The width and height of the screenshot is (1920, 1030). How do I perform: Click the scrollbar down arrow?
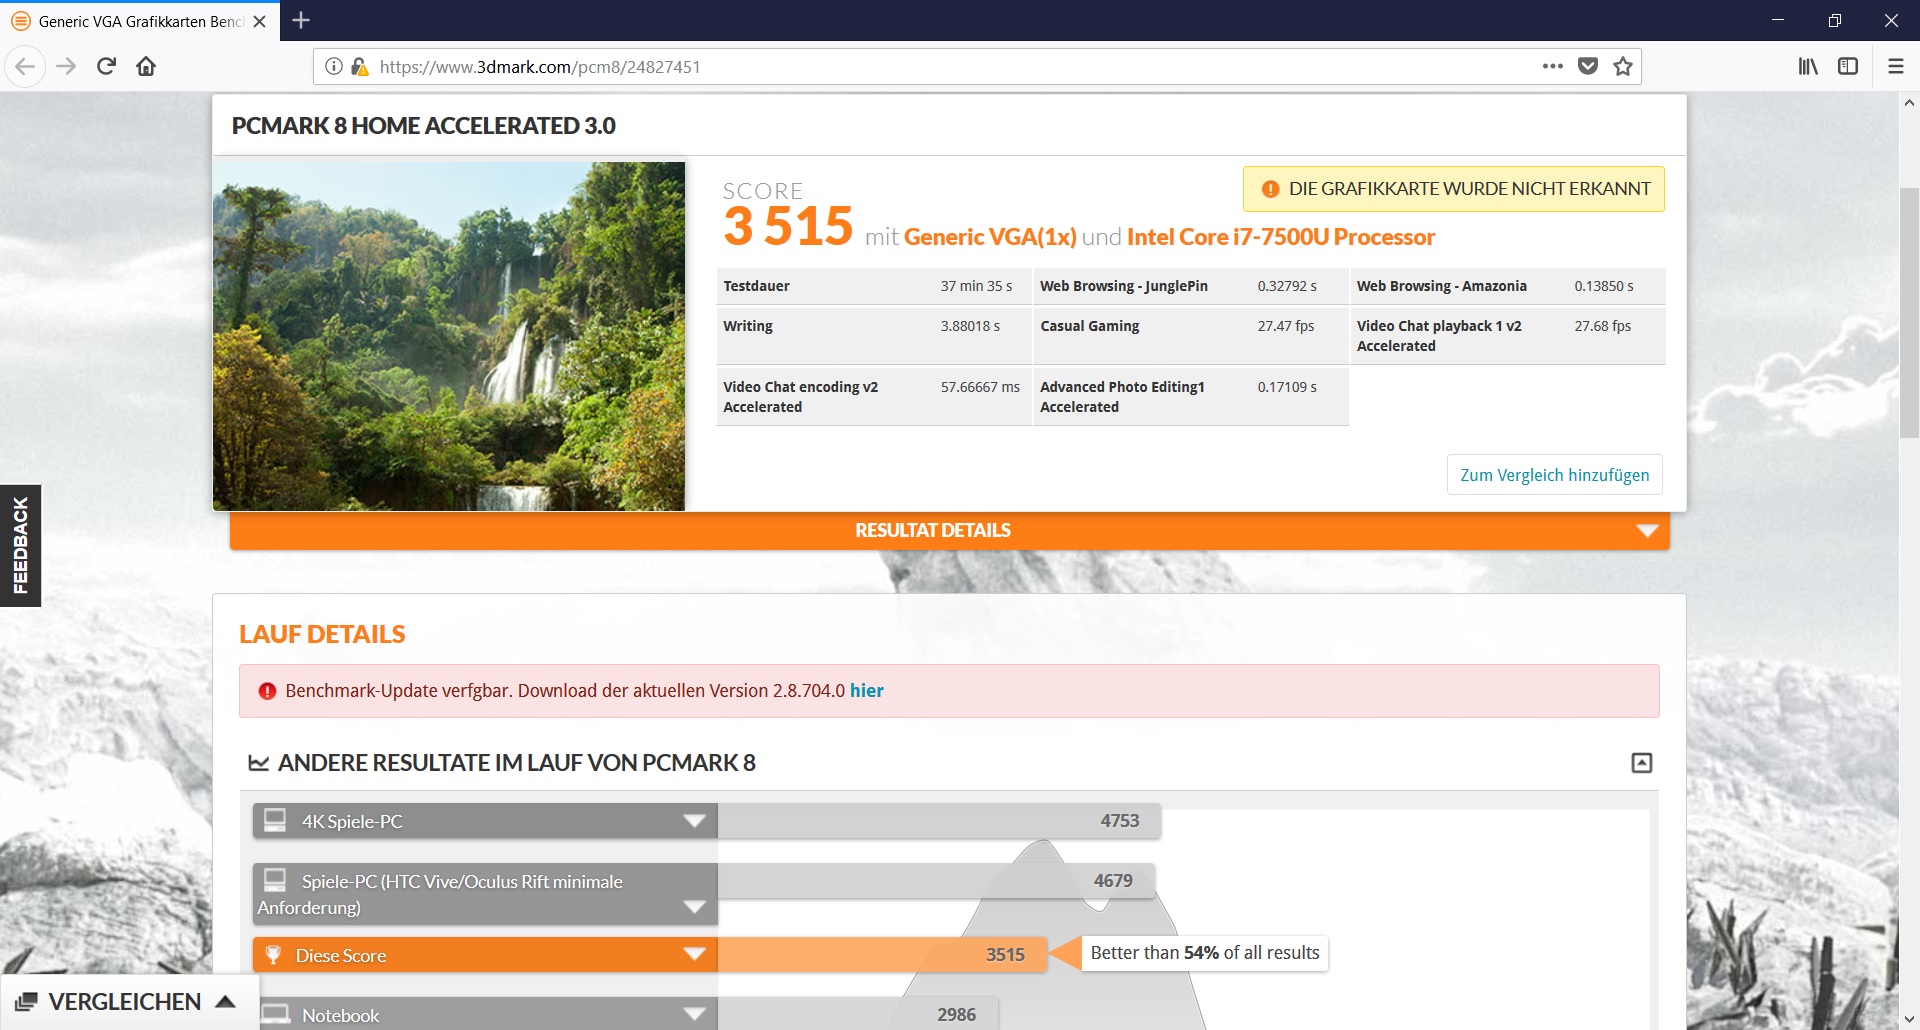[x=1909, y=1020]
